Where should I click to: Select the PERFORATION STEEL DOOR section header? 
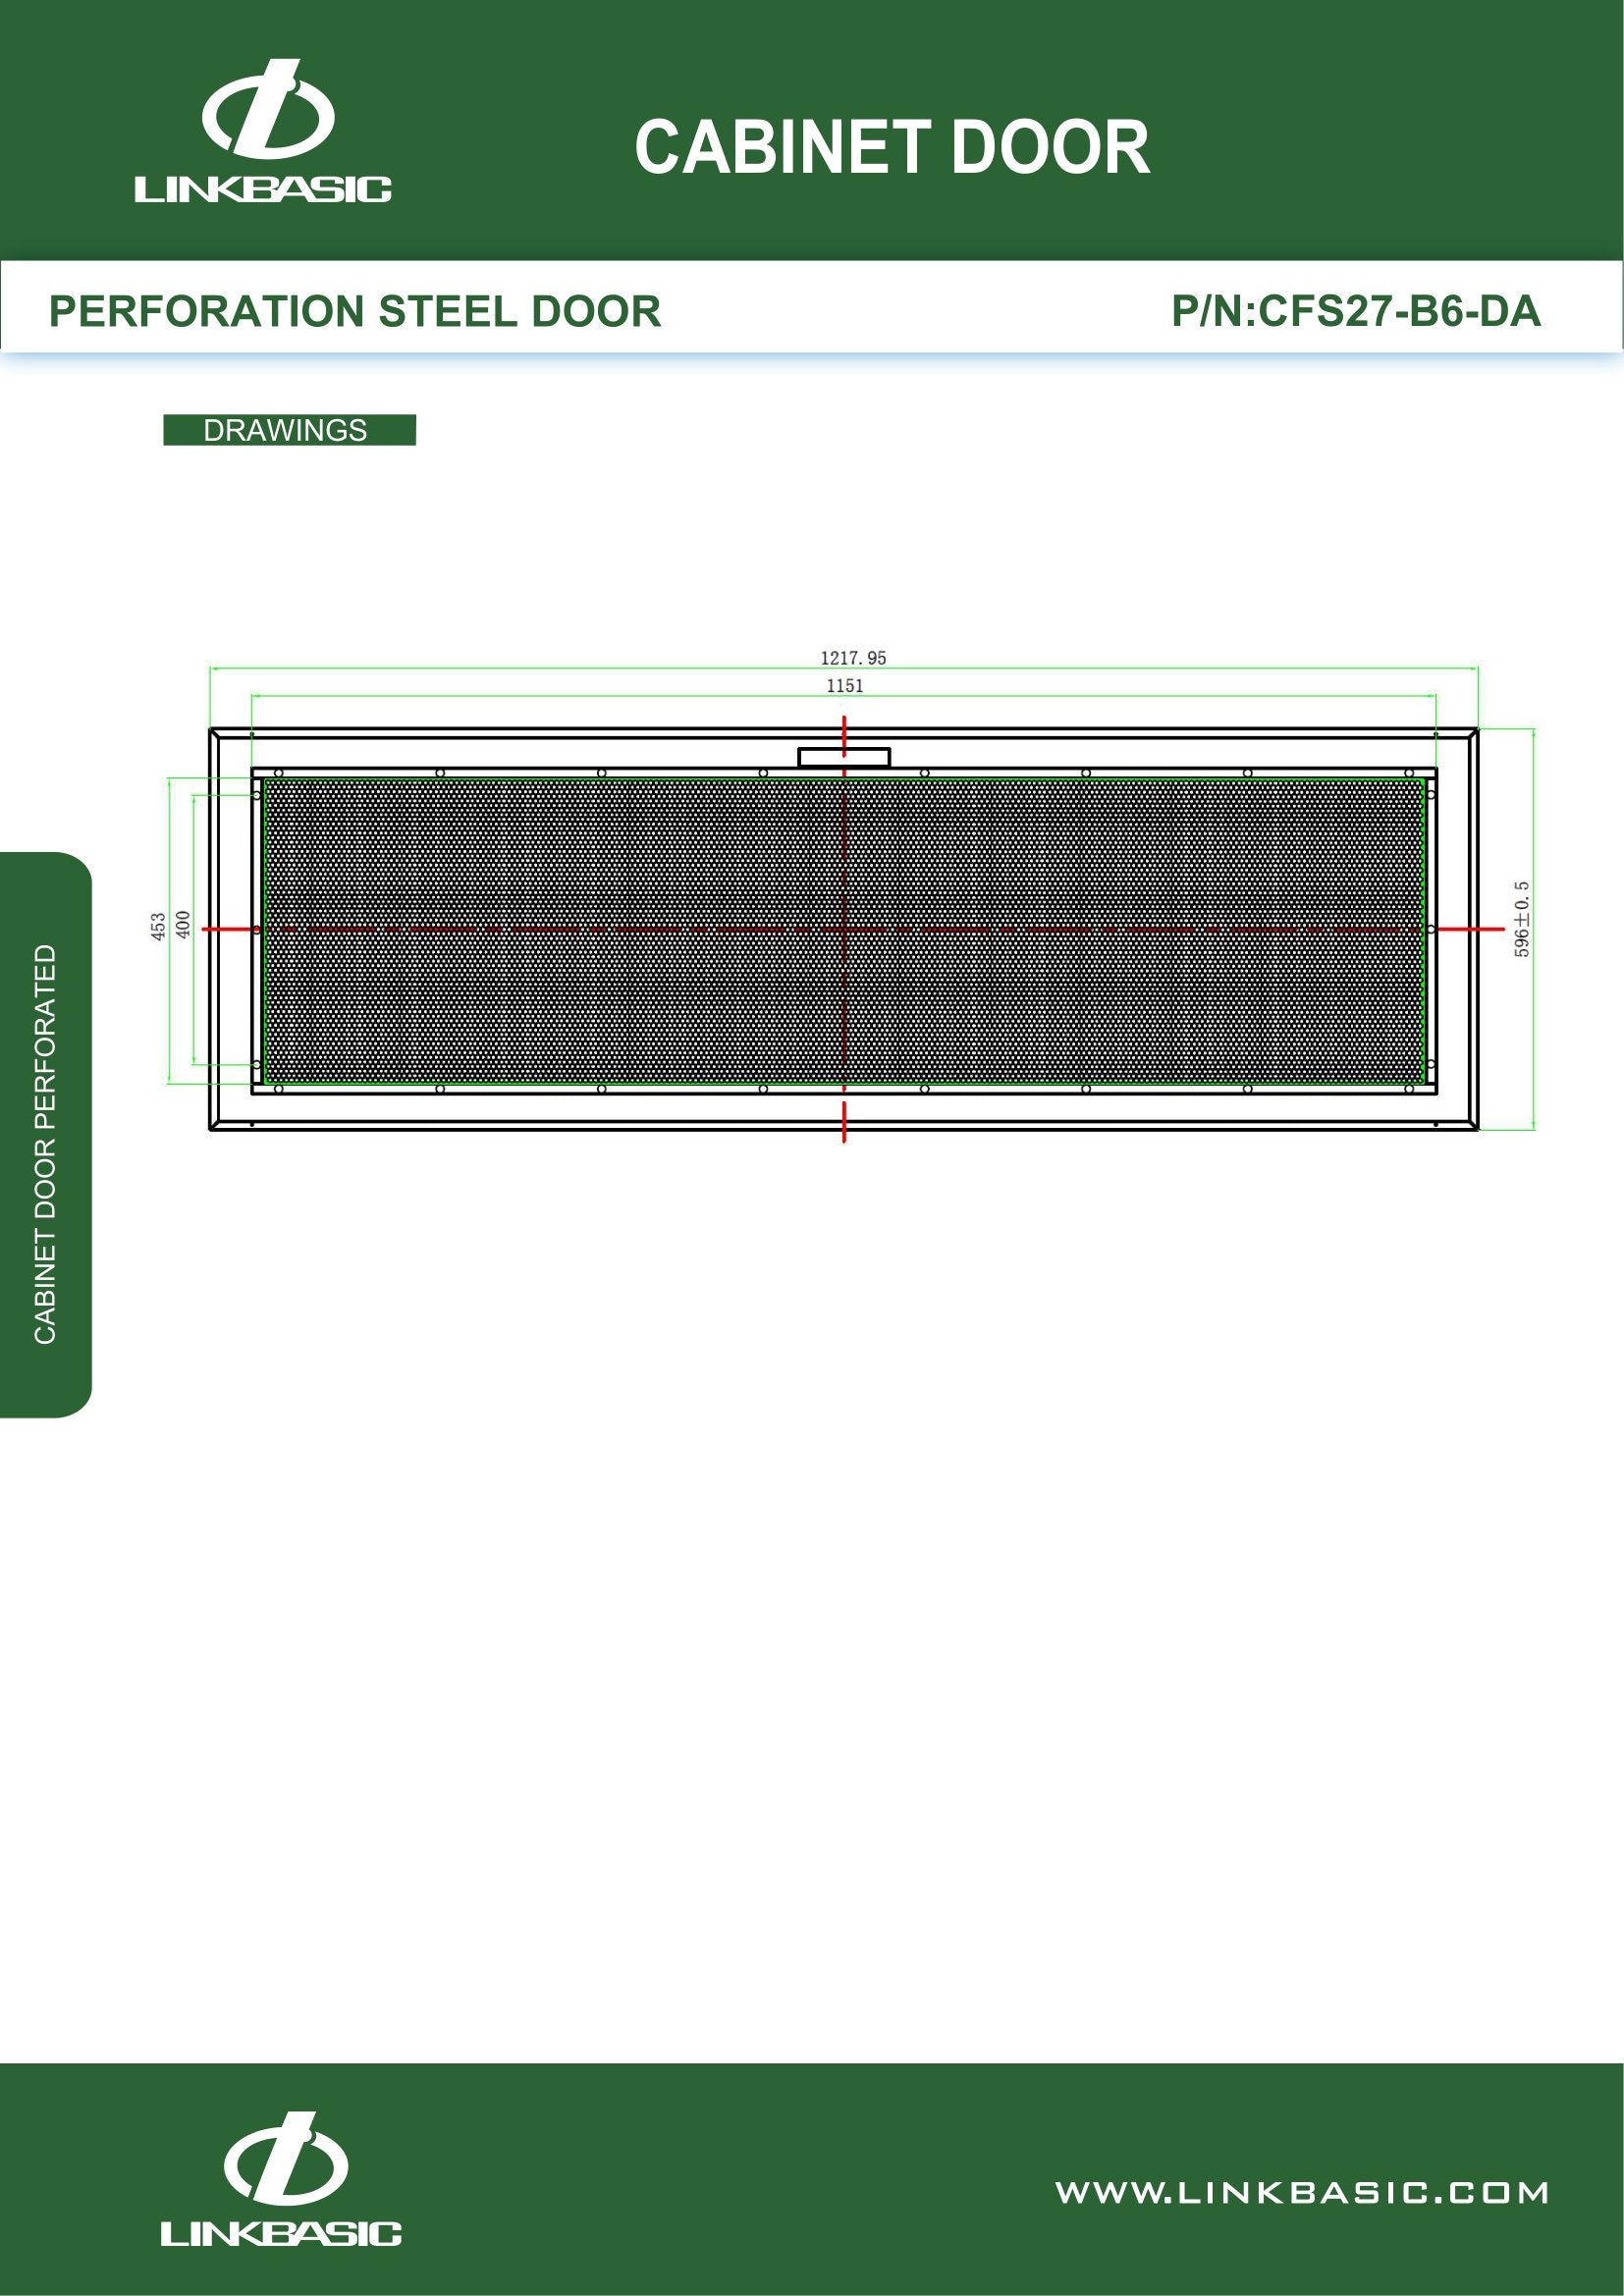pyautogui.click(x=355, y=312)
